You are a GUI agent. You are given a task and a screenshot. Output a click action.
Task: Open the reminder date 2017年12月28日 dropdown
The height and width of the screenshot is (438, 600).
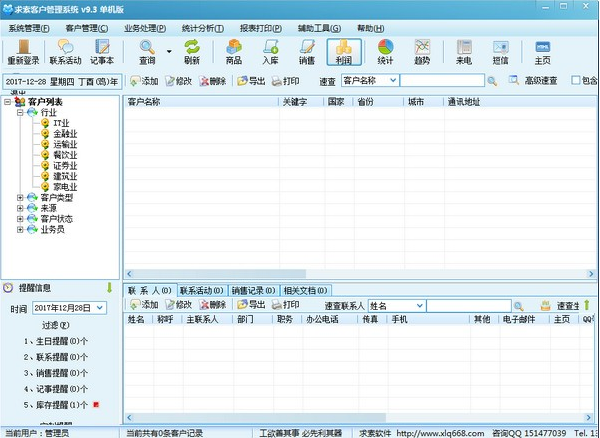[99, 308]
